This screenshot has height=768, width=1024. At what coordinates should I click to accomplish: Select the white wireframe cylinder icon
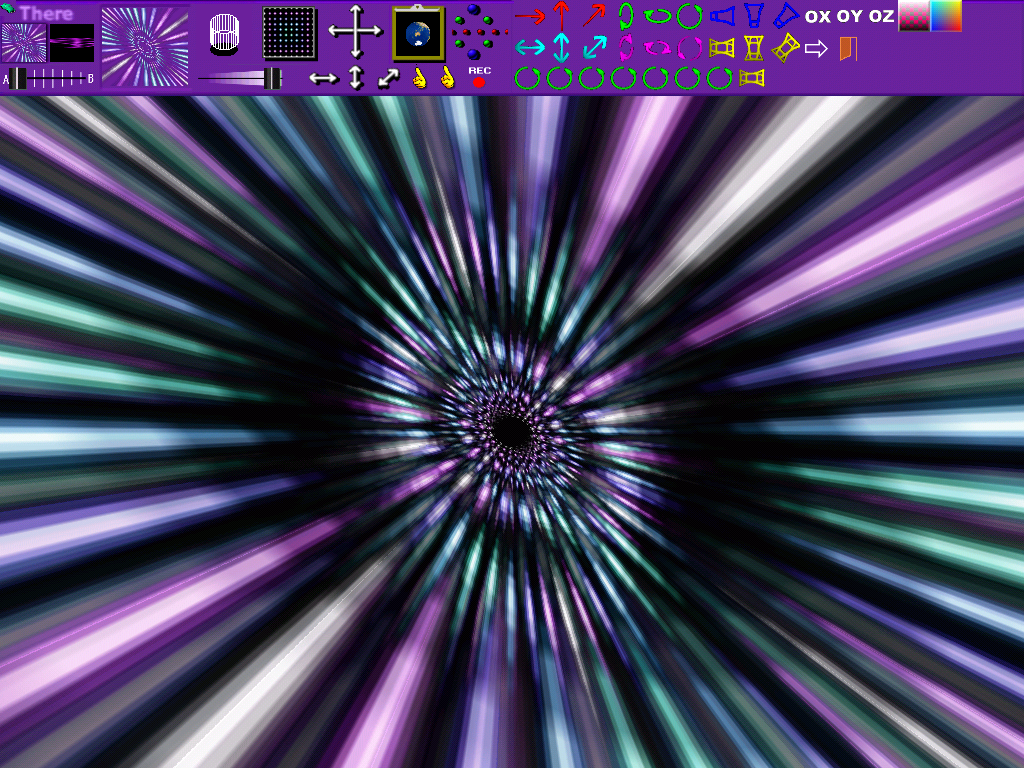coord(224,33)
